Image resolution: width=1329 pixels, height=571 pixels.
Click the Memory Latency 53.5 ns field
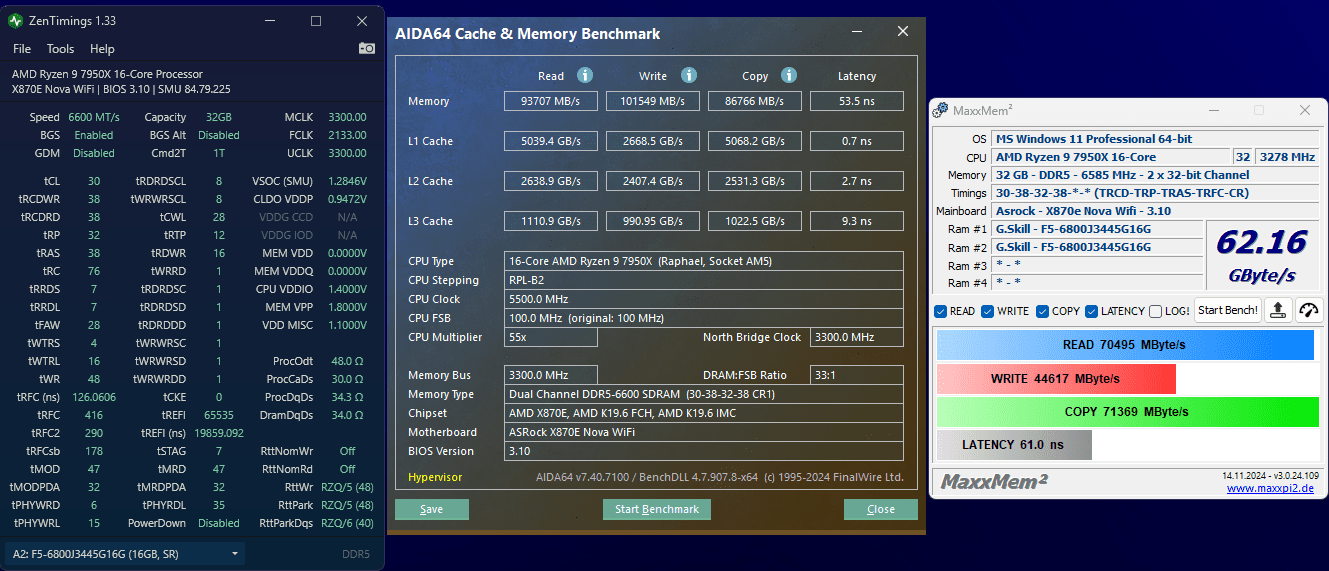tap(856, 101)
